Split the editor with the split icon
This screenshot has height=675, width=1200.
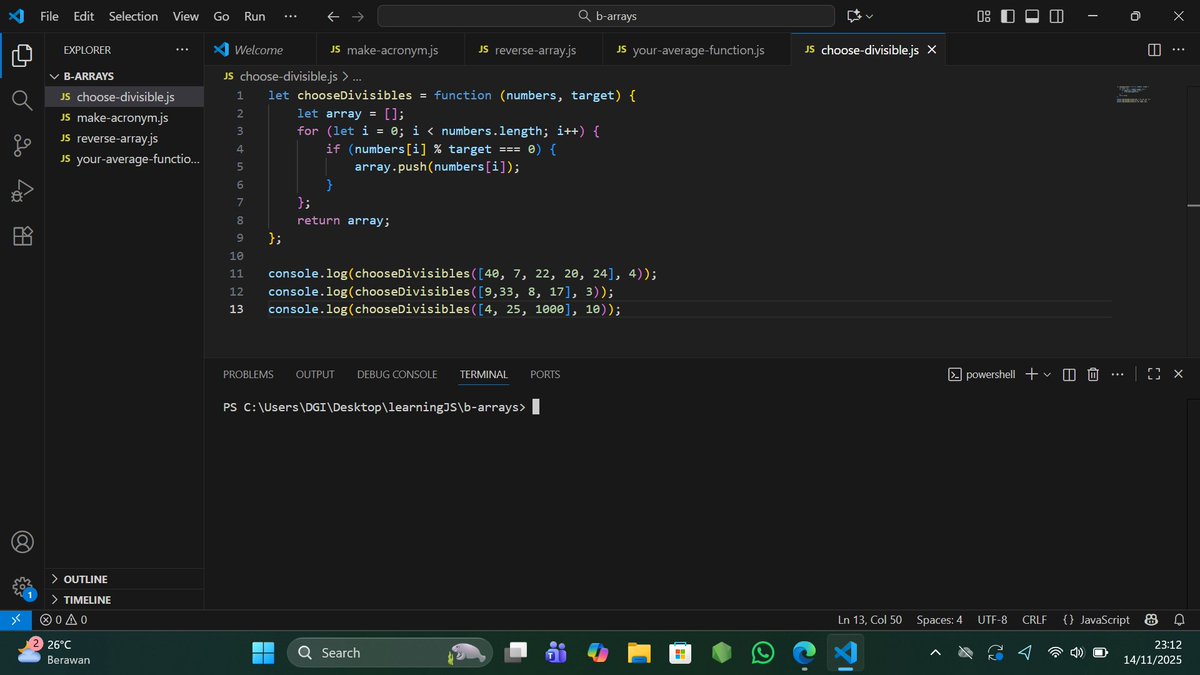[x=1156, y=49]
